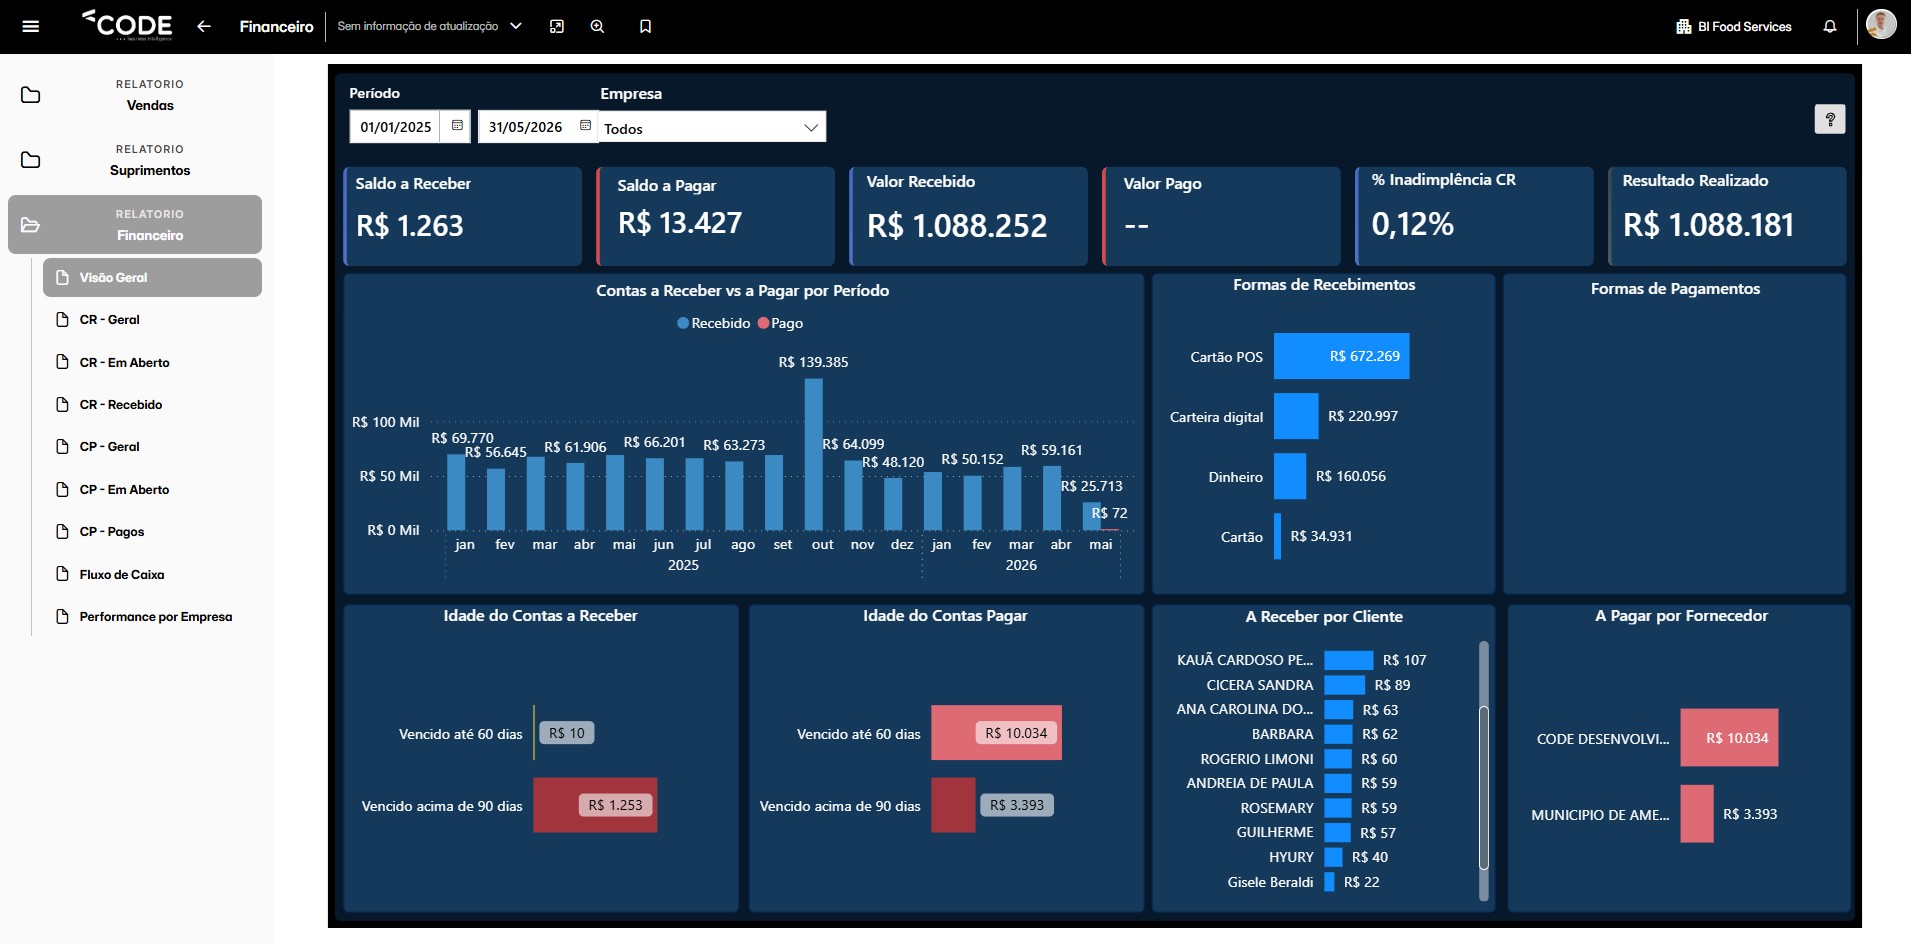Click folder icon beside Relatorio Vendas
Image resolution: width=1911 pixels, height=944 pixels.
[31, 95]
